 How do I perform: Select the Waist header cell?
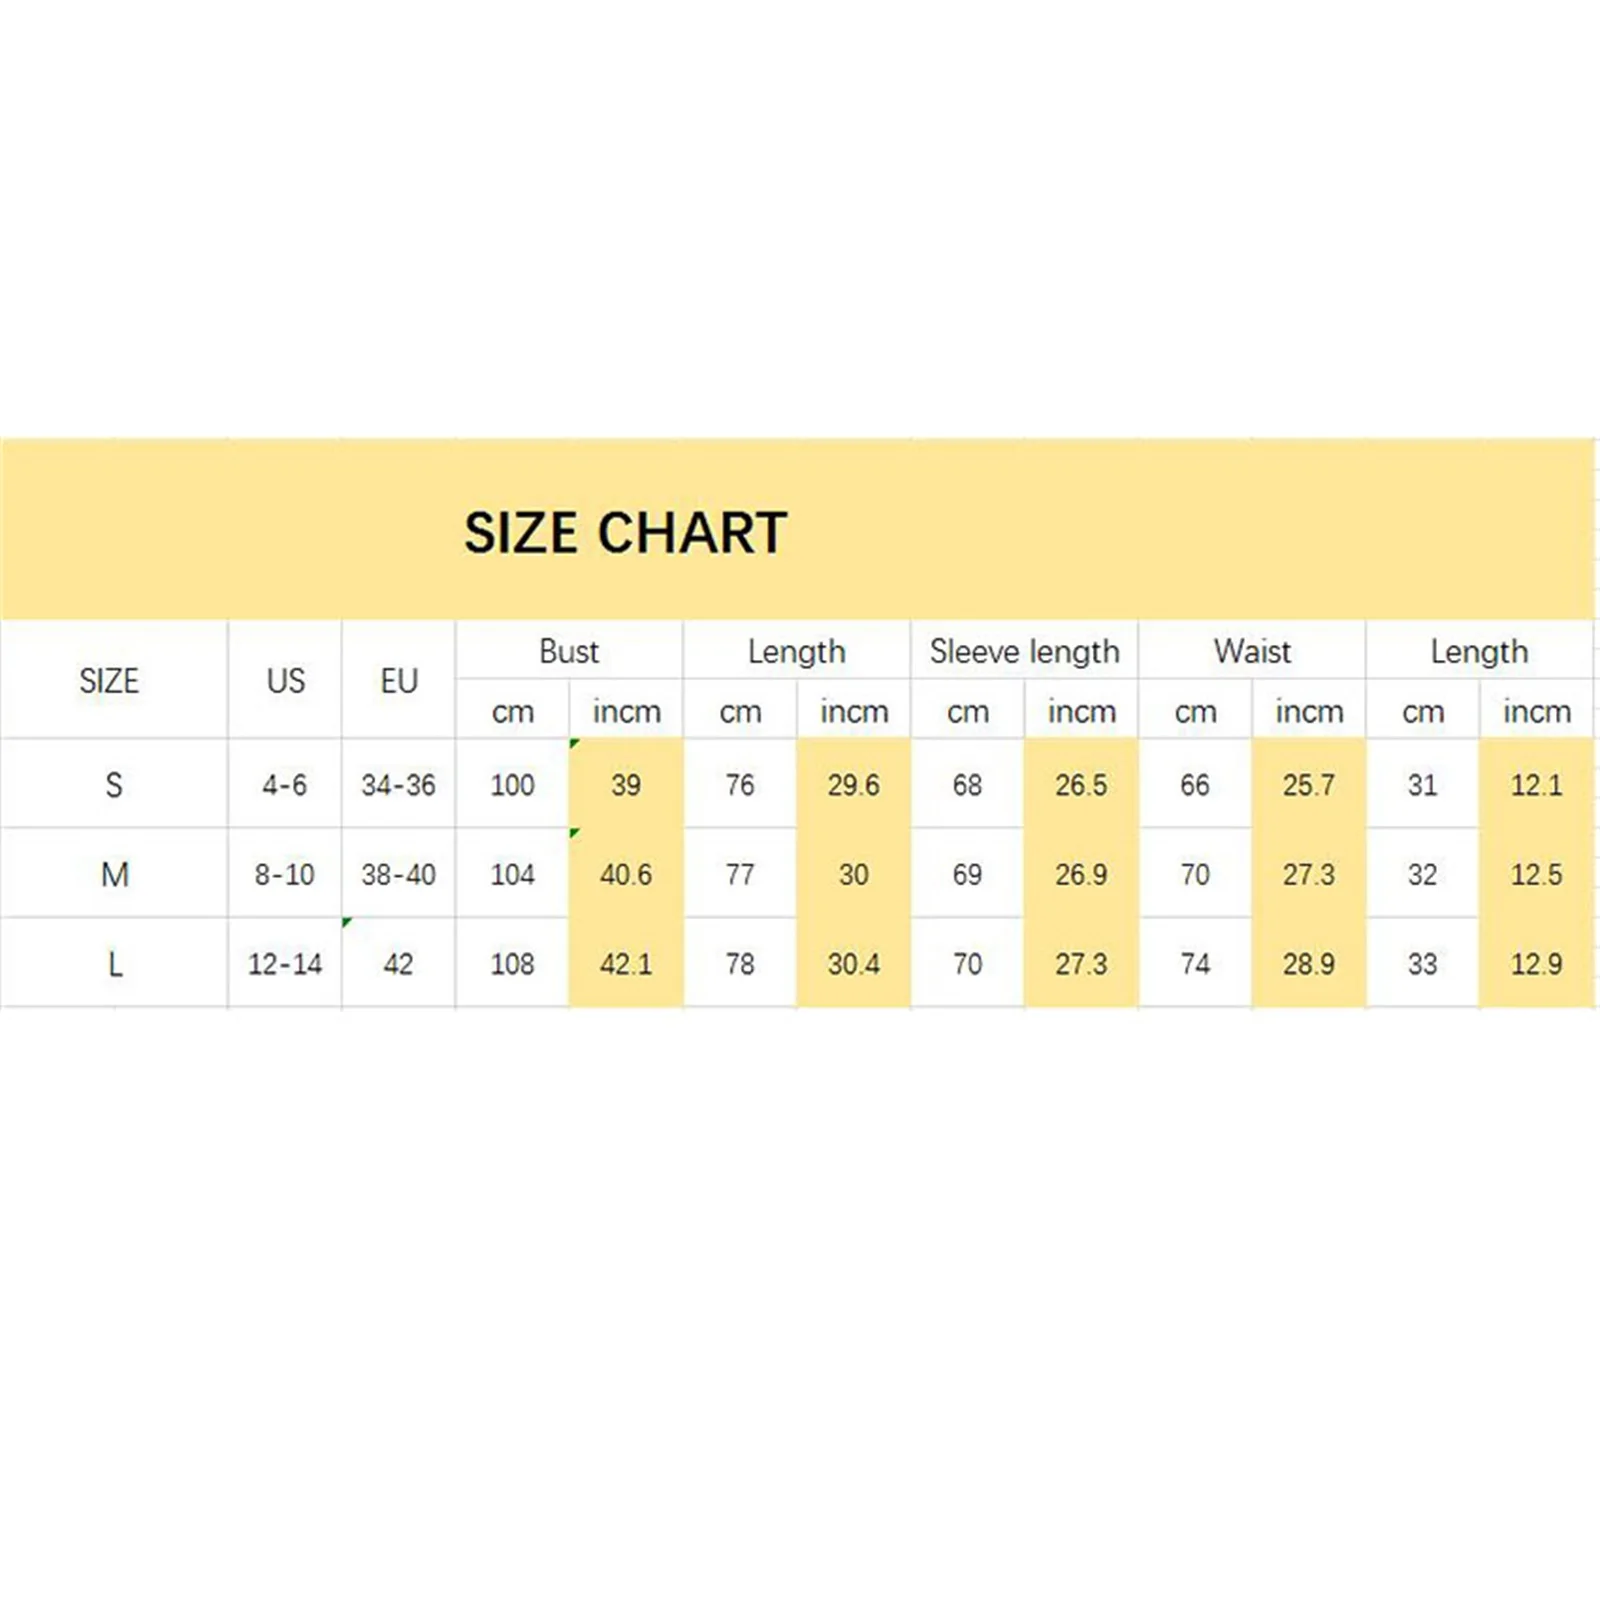tap(1252, 651)
